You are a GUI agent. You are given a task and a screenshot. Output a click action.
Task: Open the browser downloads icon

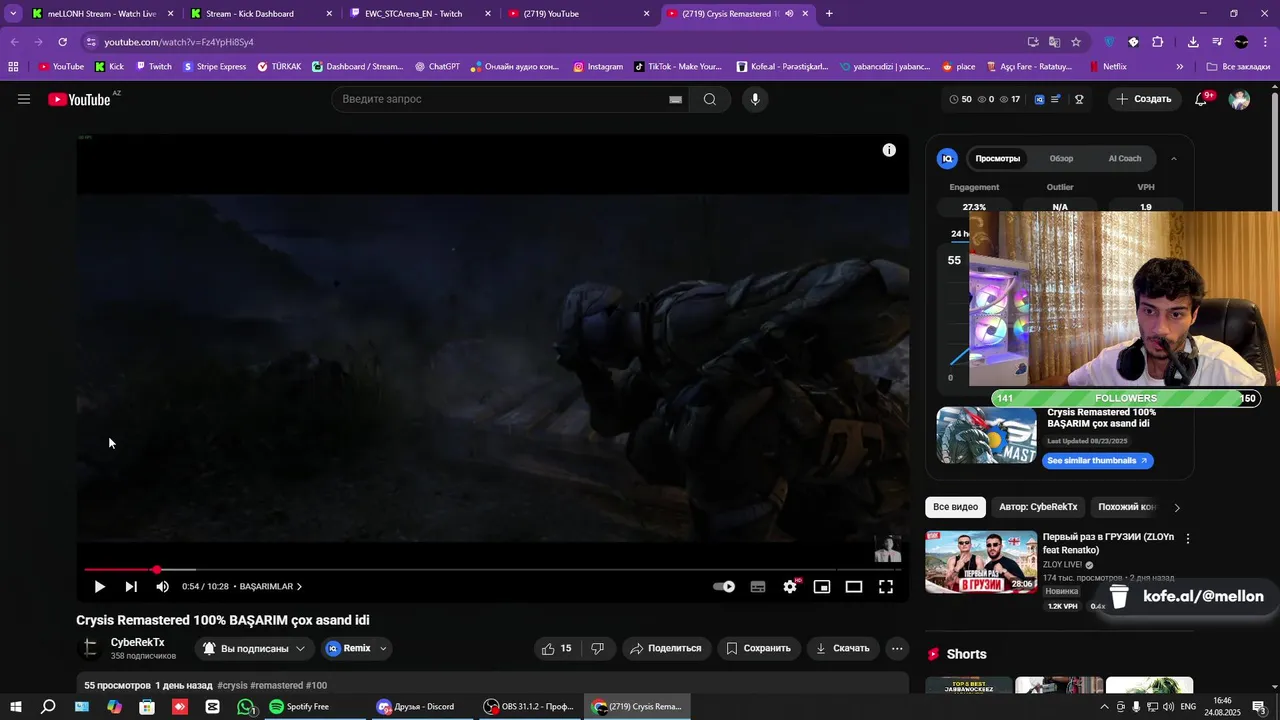point(1193,42)
